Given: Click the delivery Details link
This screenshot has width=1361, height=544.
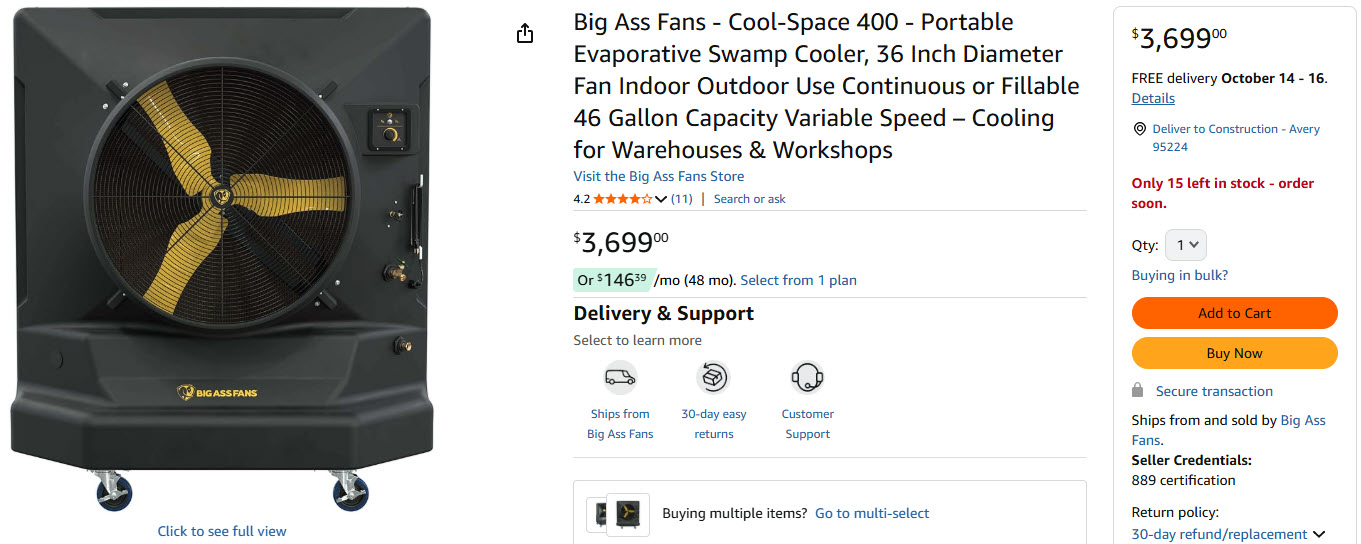Looking at the screenshot, I should tap(1153, 98).
